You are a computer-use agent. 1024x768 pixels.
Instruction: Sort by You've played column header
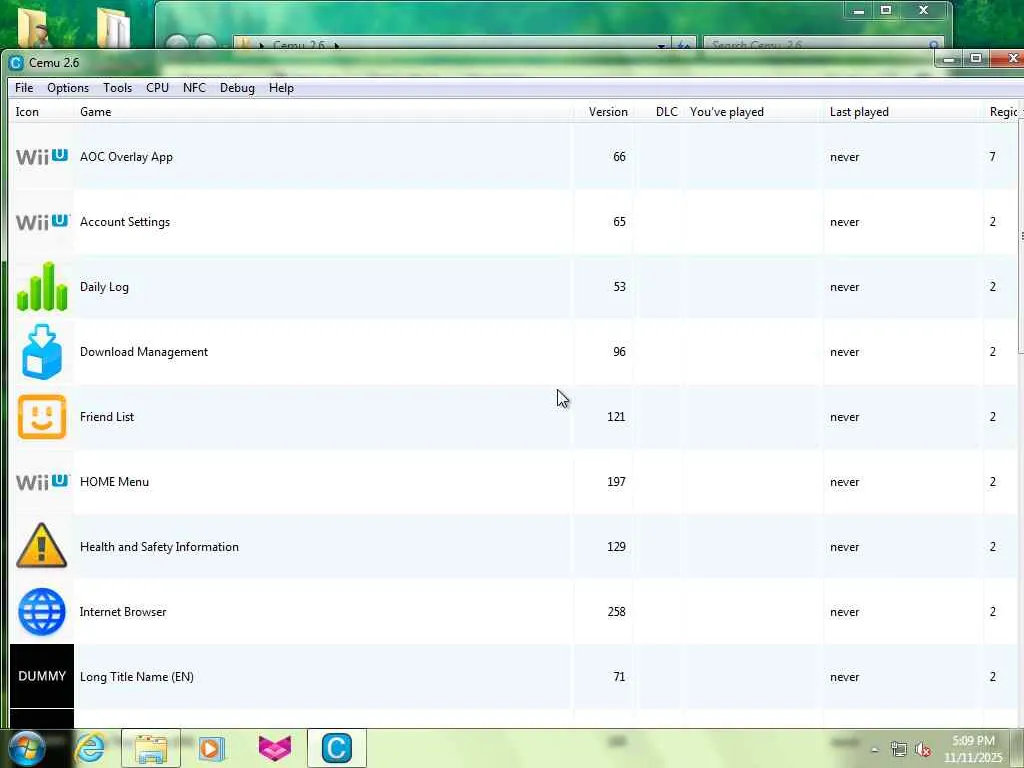point(754,112)
